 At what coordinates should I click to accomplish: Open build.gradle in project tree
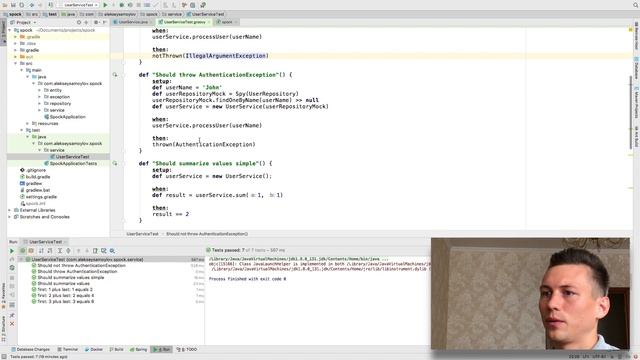35,177
